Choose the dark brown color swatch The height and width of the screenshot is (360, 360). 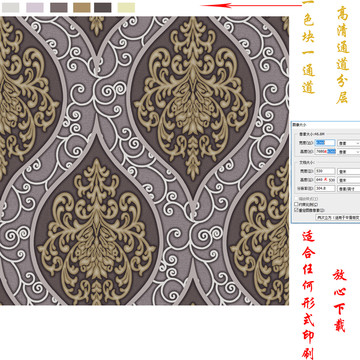pyautogui.click(x=103, y=7)
